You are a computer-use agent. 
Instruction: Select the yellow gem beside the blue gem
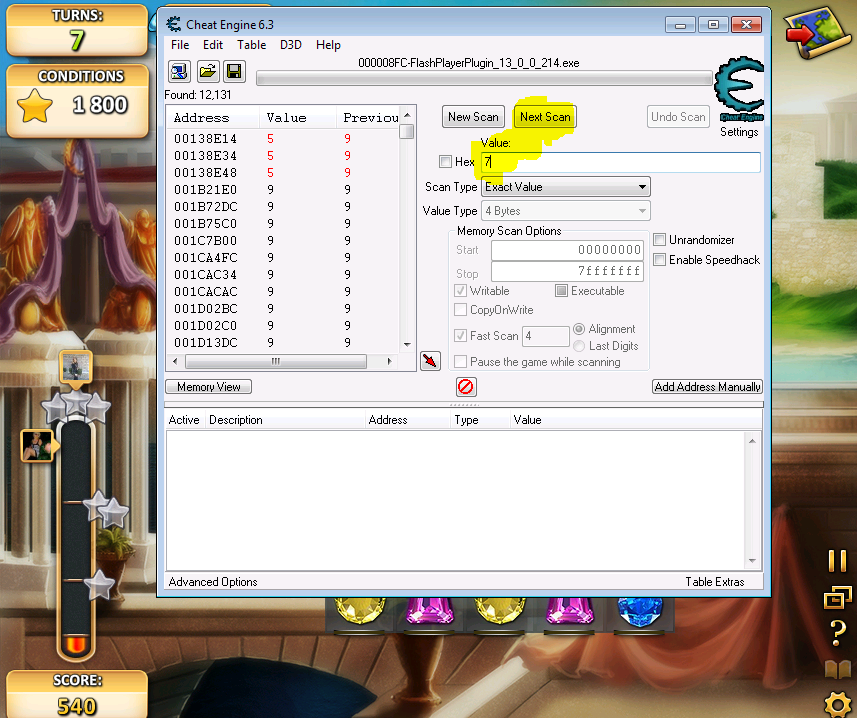[499, 610]
